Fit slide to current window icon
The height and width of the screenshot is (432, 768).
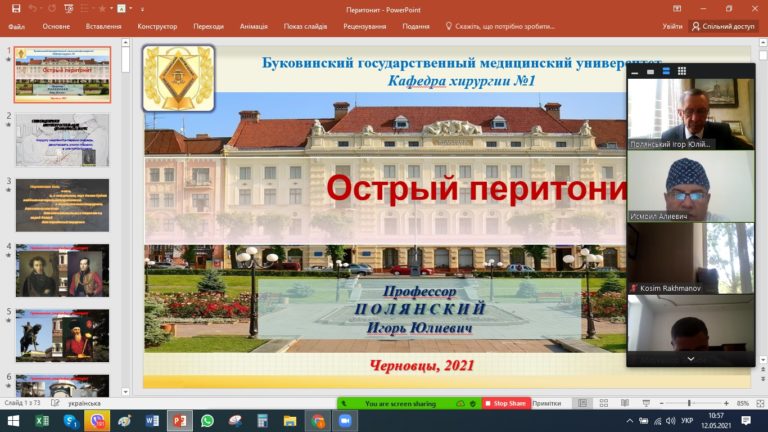[759, 403]
